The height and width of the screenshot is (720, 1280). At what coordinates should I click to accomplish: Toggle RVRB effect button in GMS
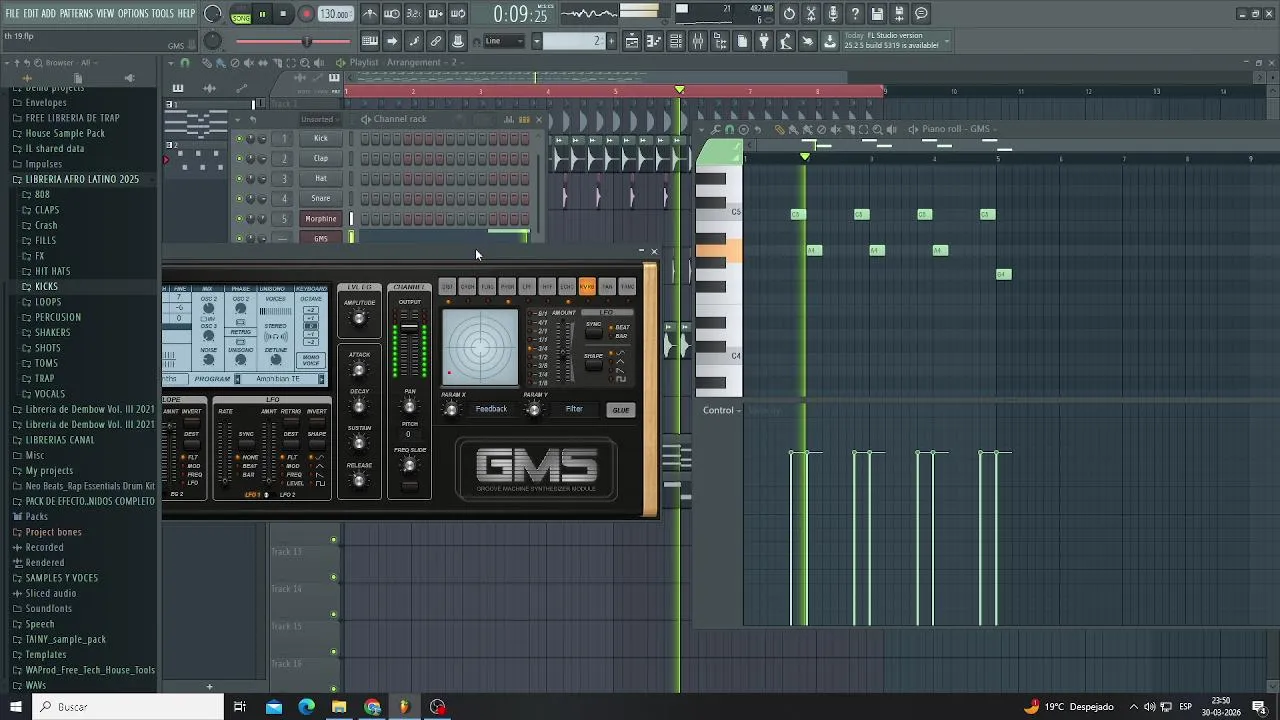587,287
